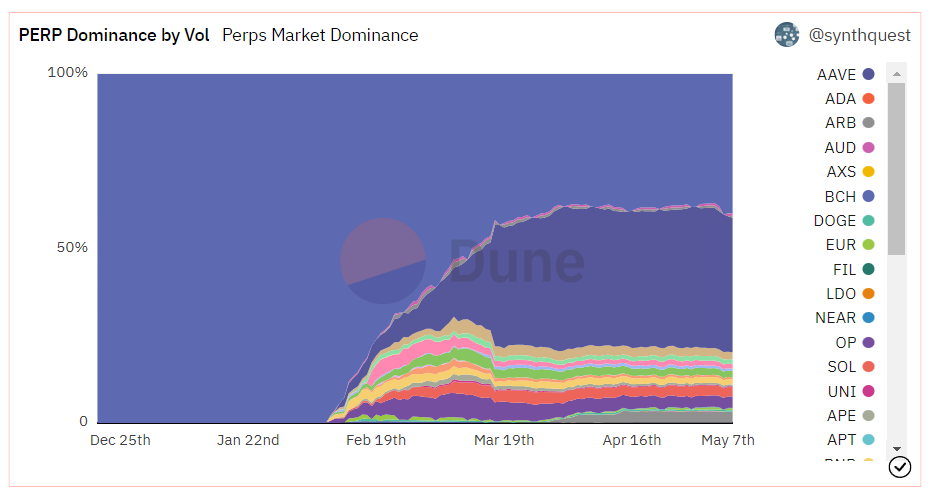
Task: Click the legend scroll down arrow
Action: coord(897,449)
